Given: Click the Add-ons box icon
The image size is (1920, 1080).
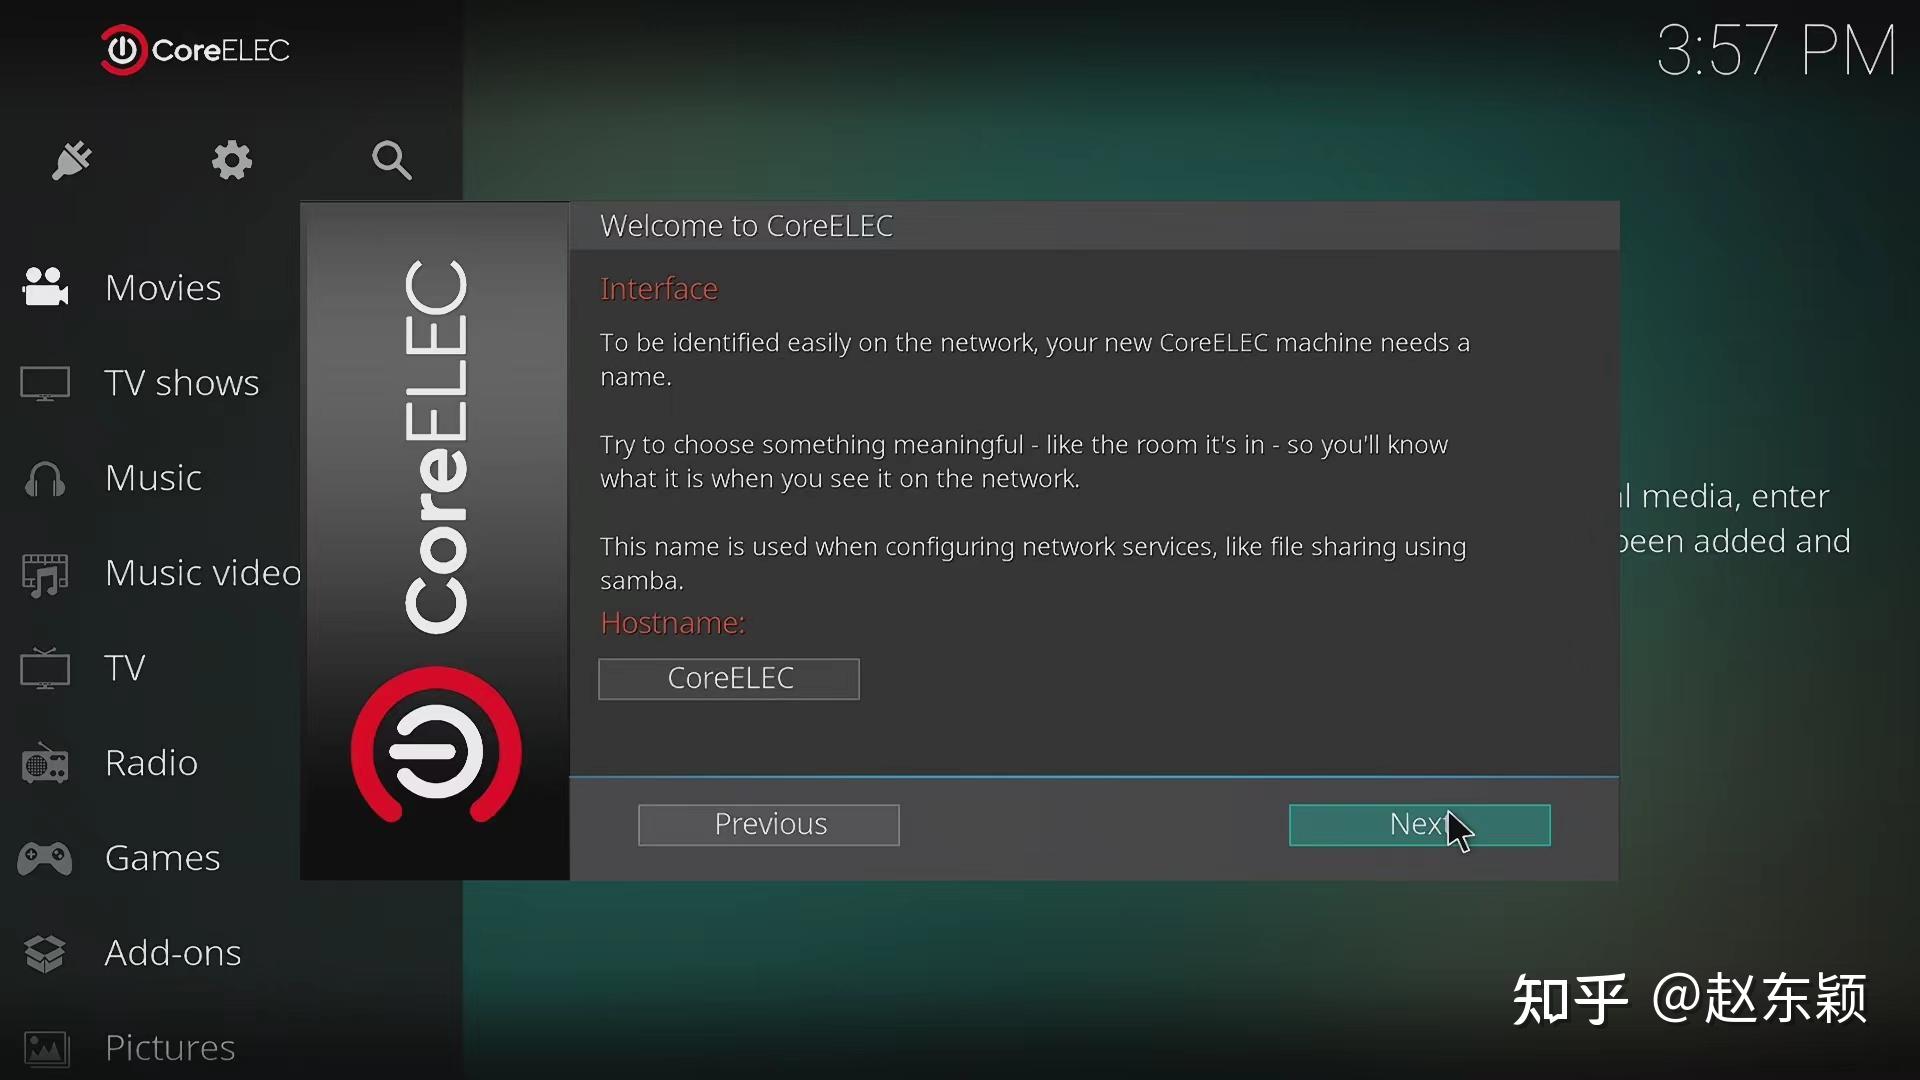Looking at the screenshot, I should point(45,953).
